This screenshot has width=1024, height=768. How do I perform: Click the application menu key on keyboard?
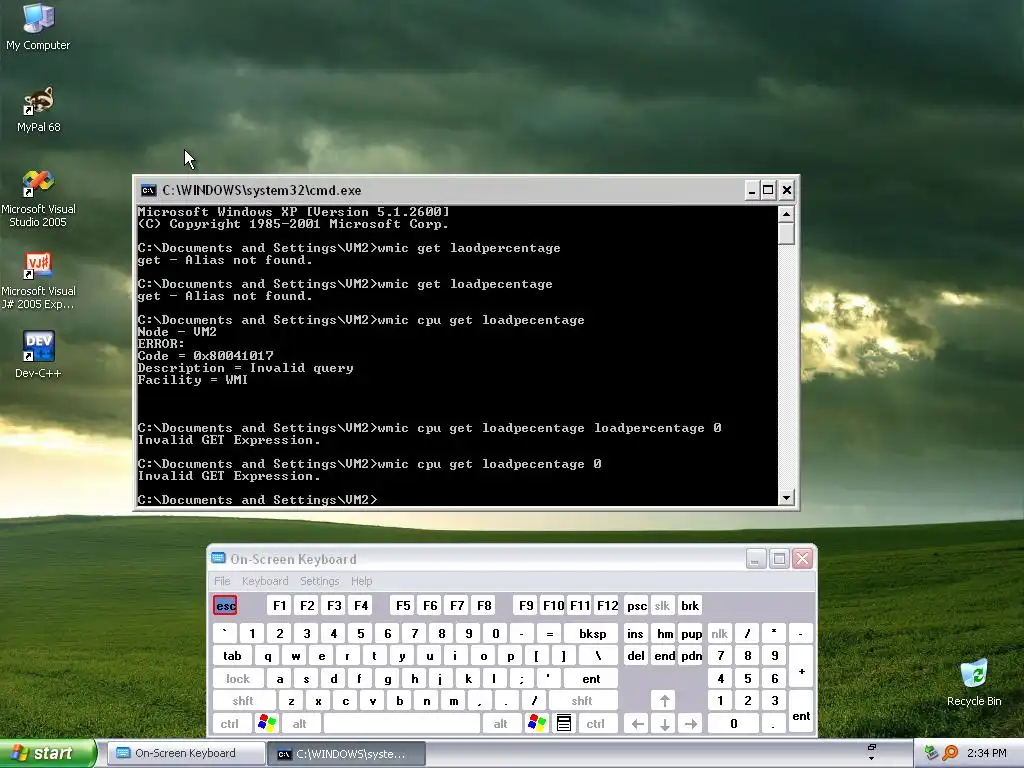click(564, 723)
